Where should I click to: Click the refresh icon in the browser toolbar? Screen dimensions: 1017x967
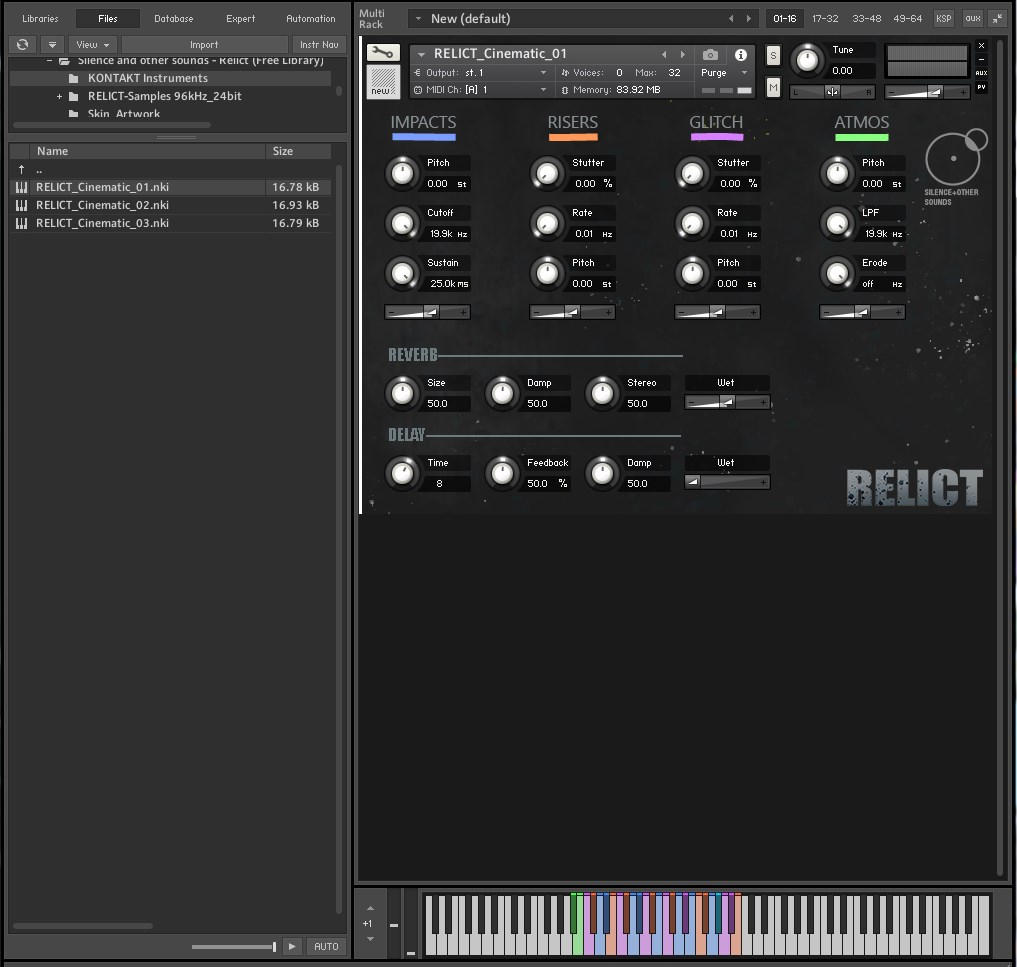(22, 45)
